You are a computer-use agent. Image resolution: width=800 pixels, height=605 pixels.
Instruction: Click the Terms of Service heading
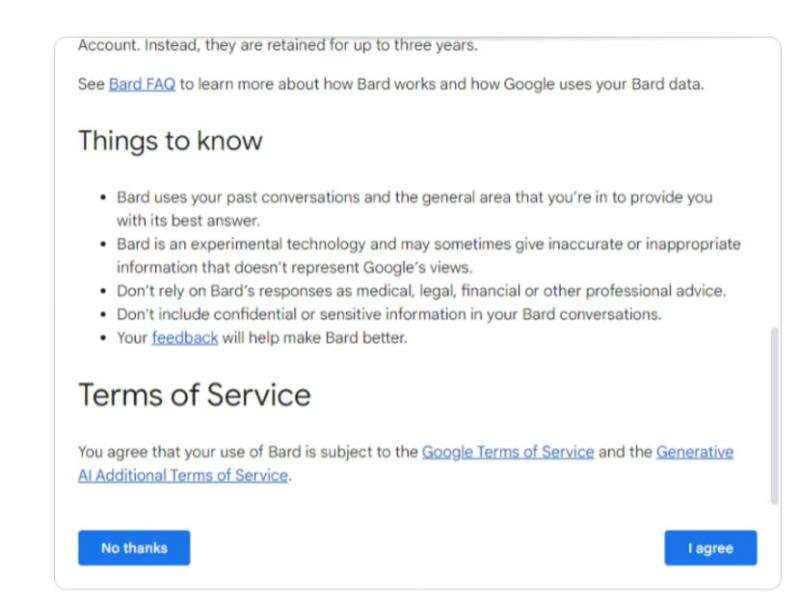[x=194, y=395]
